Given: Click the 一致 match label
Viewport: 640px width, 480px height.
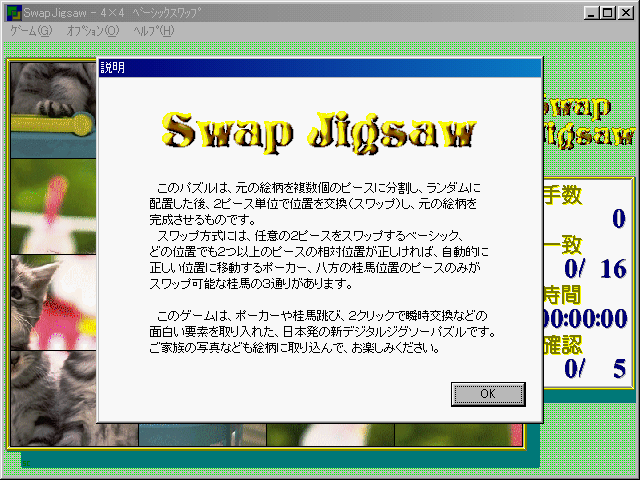Looking at the screenshot, I should tap(562, 244).
